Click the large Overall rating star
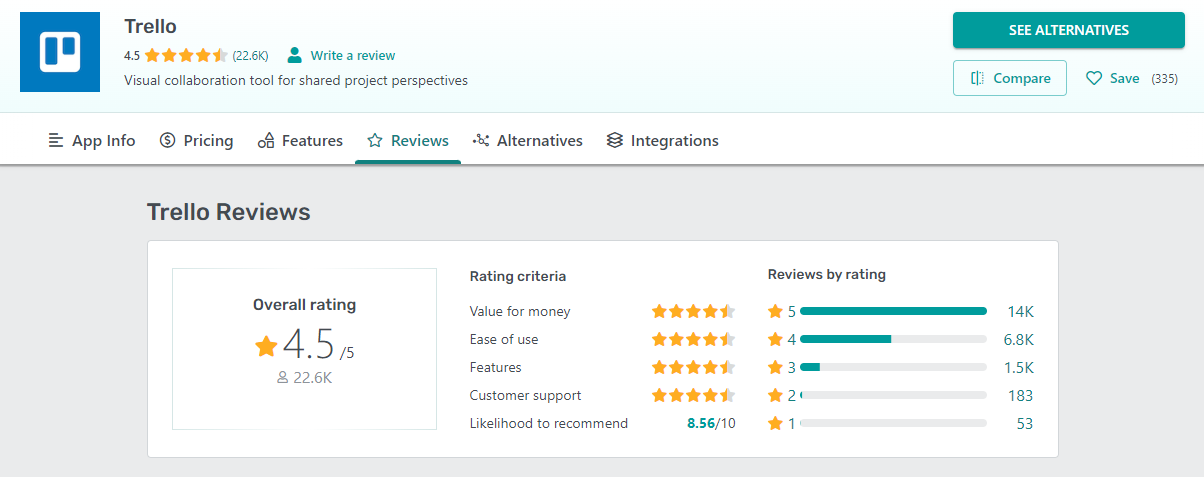1204x477 pixels. pos(266,346)
